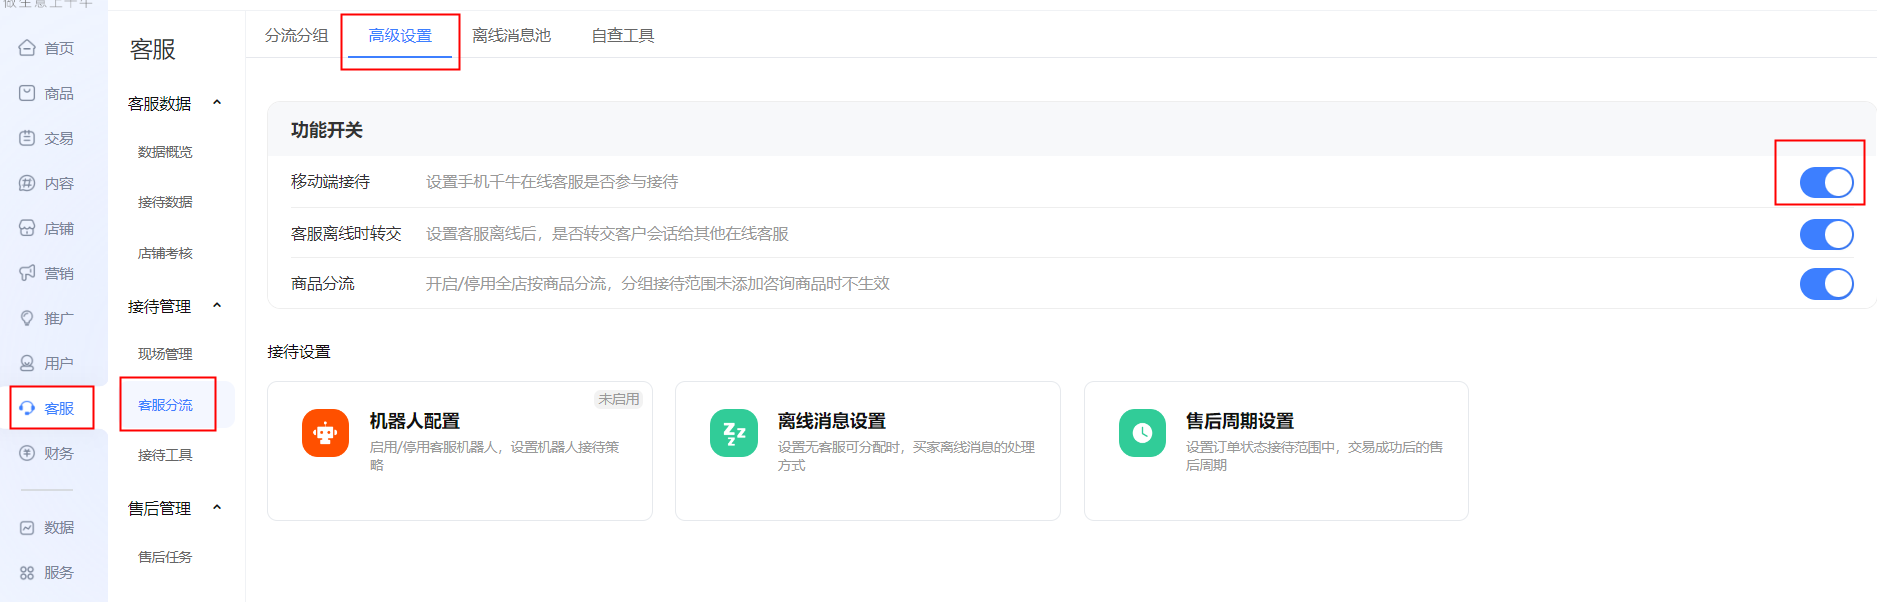Viewport: 1877px width, 602px height.
Task: Open the 离线消息设置 card title
Action: 832,421
